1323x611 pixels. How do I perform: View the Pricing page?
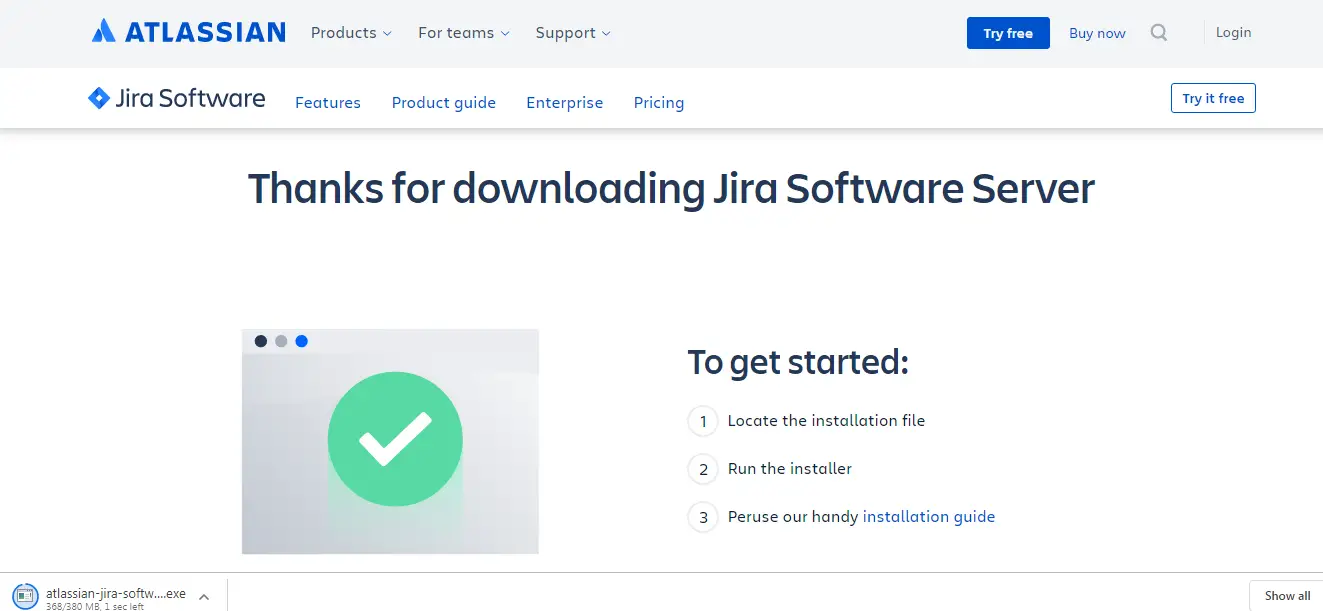[x=658, y=102]
